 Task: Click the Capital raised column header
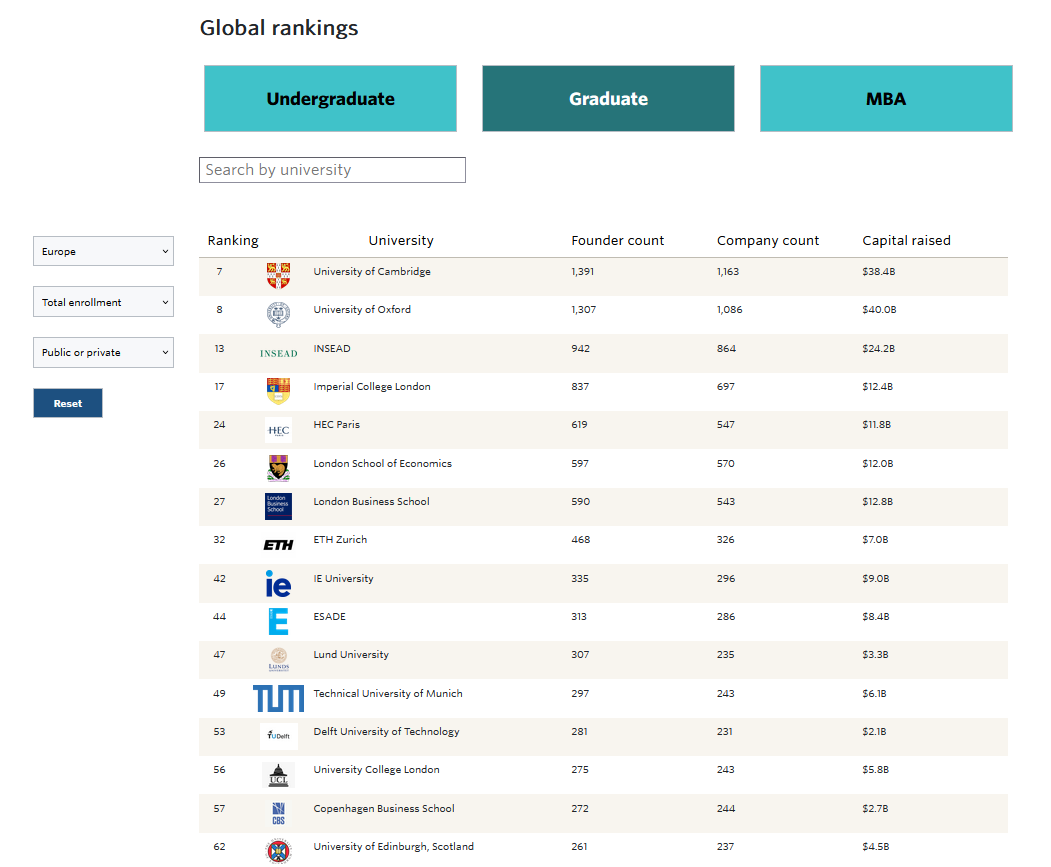coord(906,240)
